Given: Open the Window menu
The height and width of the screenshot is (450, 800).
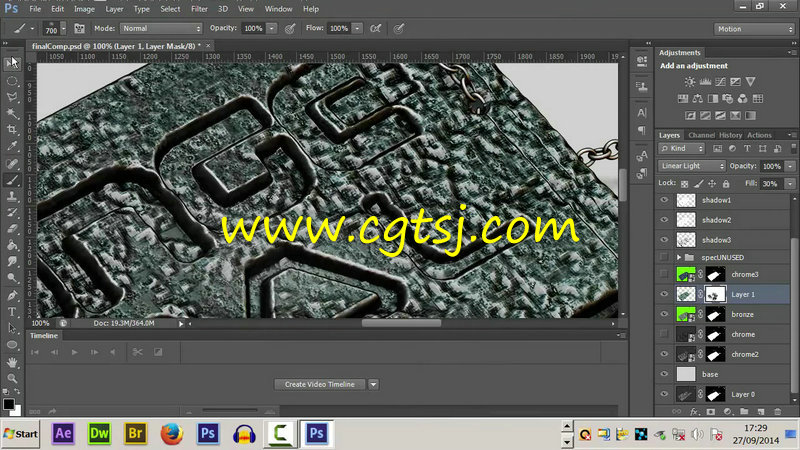Looking at the screenshot, I should (x=278, y=9).
